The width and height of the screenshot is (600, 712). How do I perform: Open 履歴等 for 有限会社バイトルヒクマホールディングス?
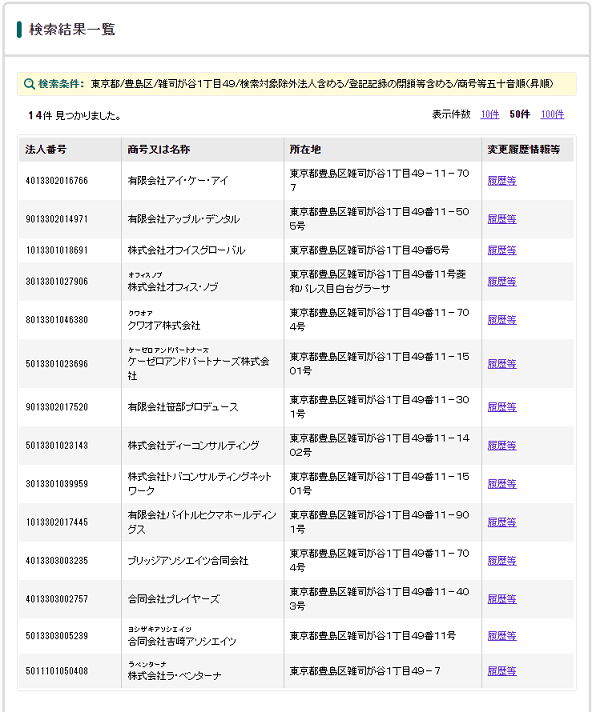tap(502, 522)
